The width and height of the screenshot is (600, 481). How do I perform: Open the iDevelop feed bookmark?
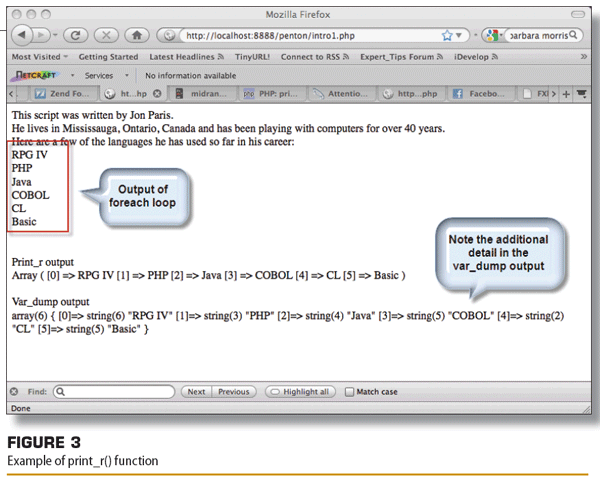tap(476, 57)
